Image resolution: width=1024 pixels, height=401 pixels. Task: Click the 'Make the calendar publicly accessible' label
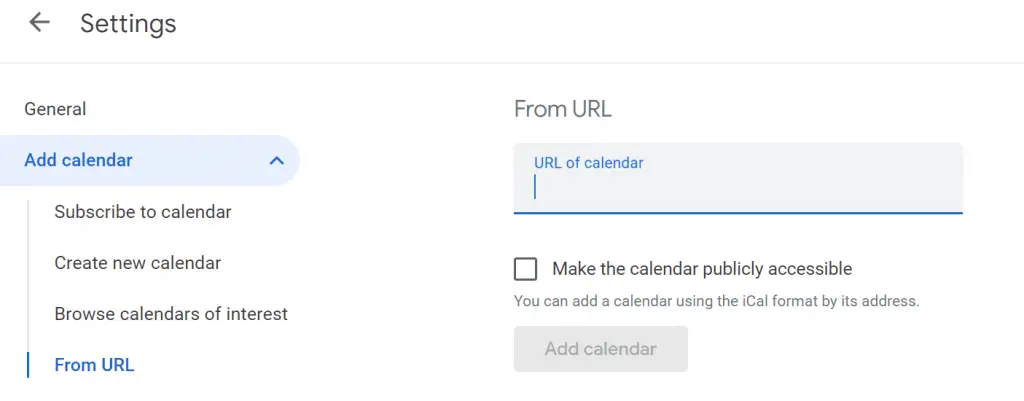click(701, 269)
